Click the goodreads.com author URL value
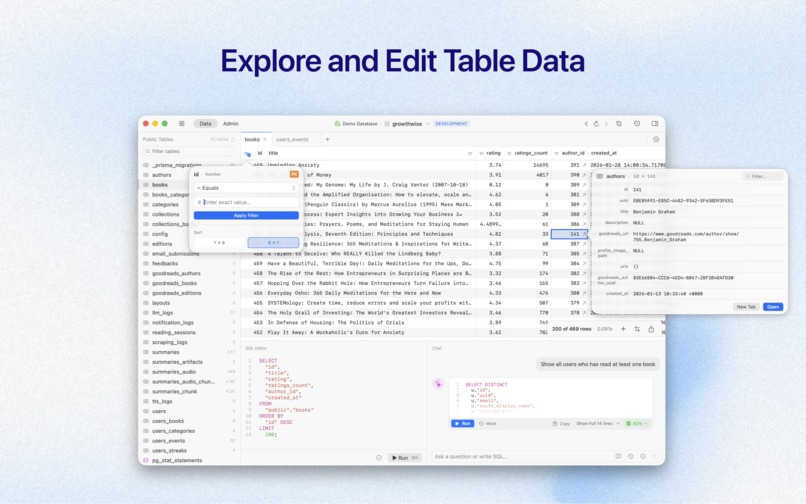The image size is (806, 504). [686, 237]
